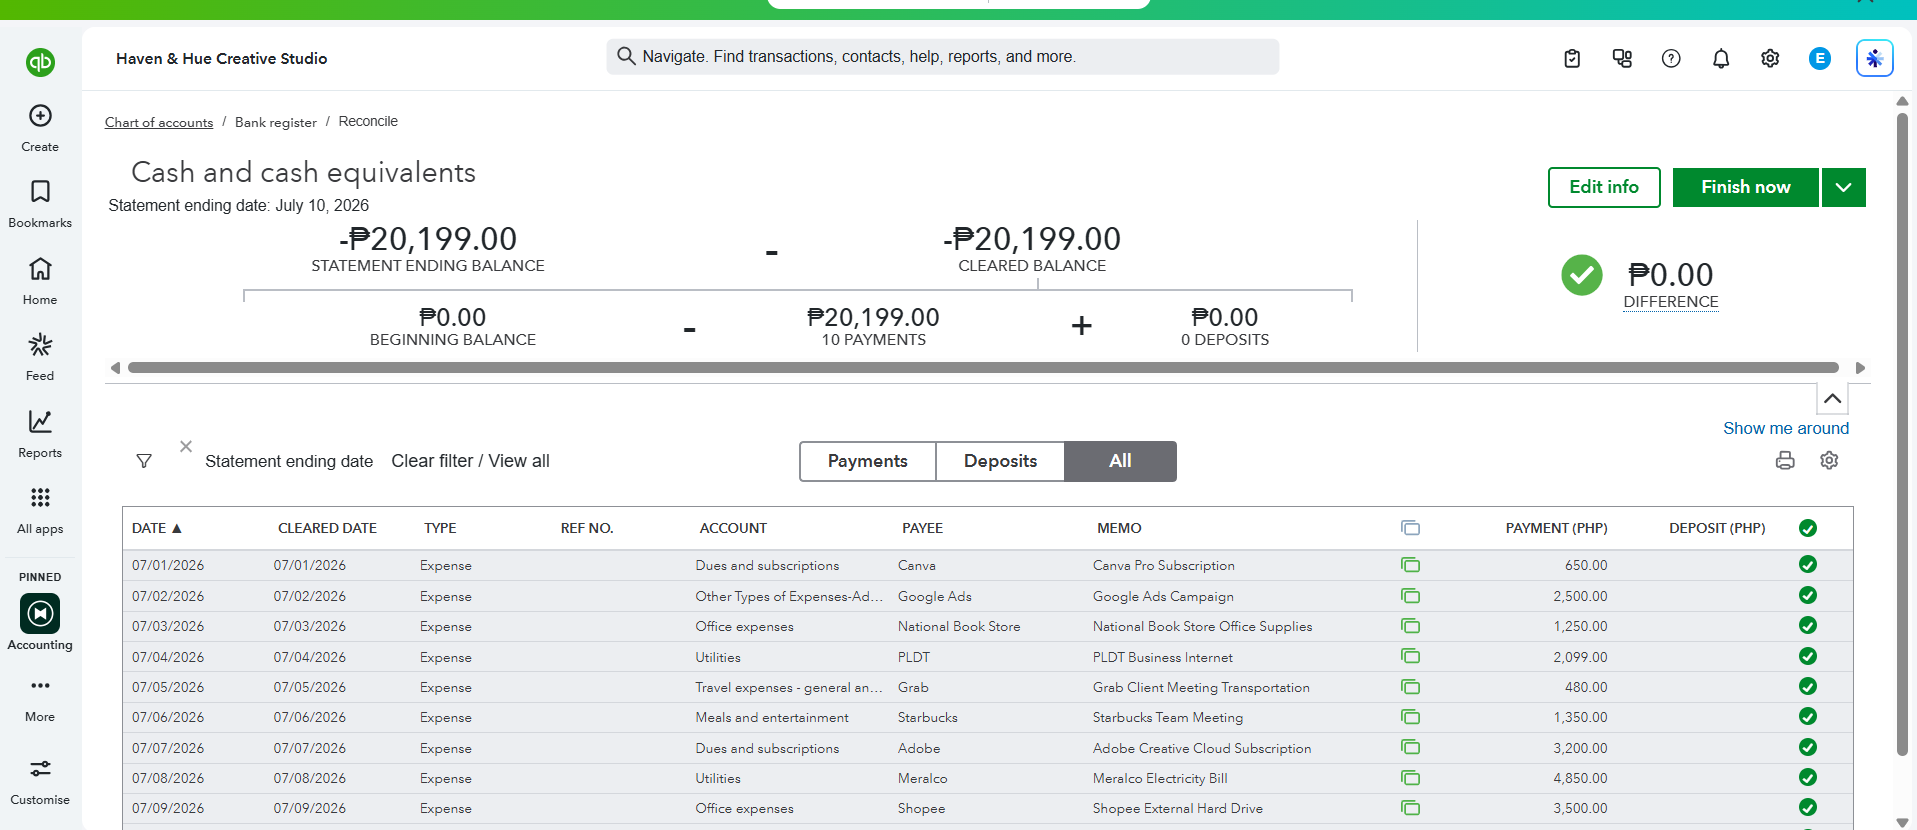Open Reports from the sidebar

click(x=40, y=434)
